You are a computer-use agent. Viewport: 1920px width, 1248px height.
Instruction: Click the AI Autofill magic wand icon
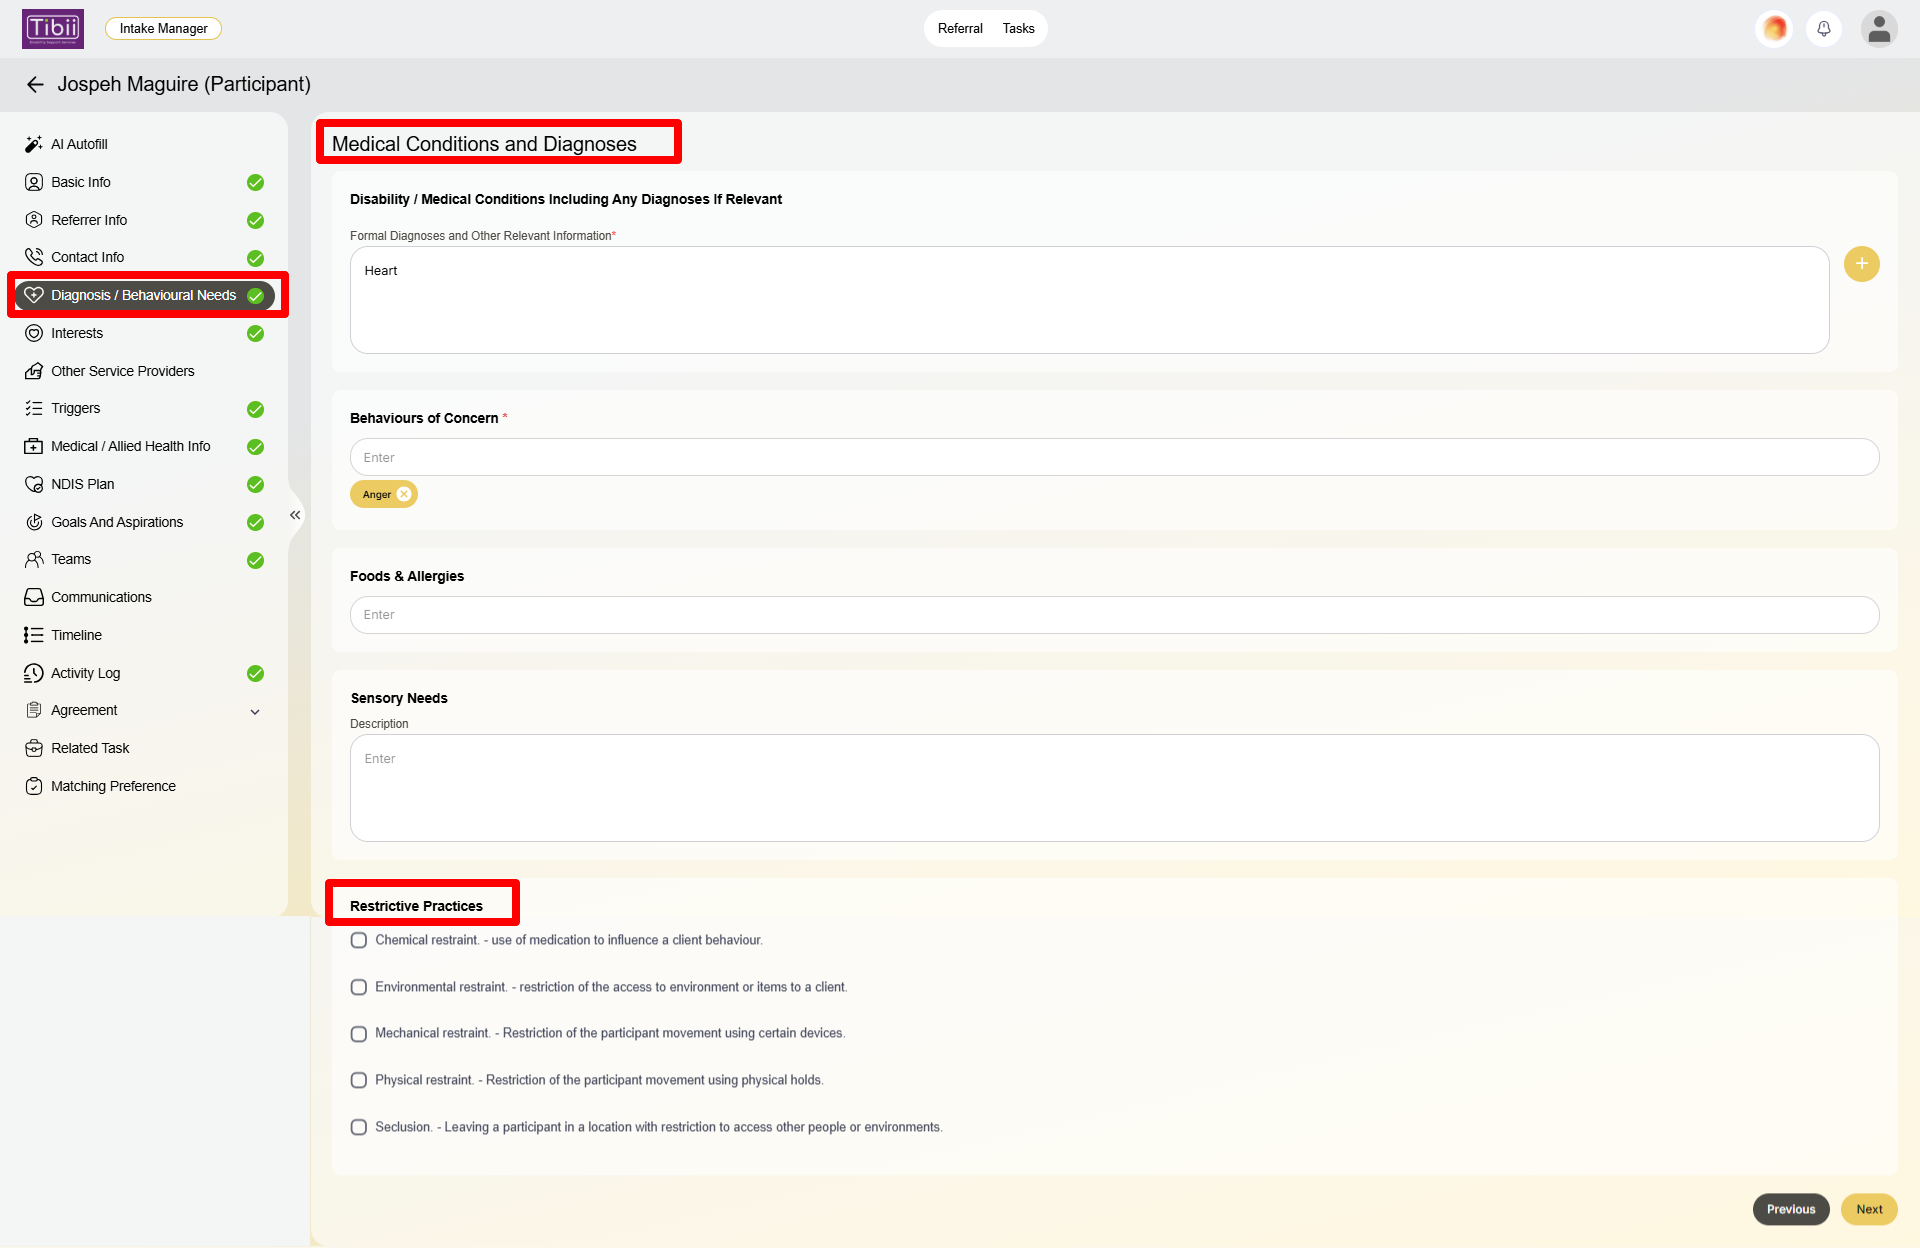tap(34, 144)
